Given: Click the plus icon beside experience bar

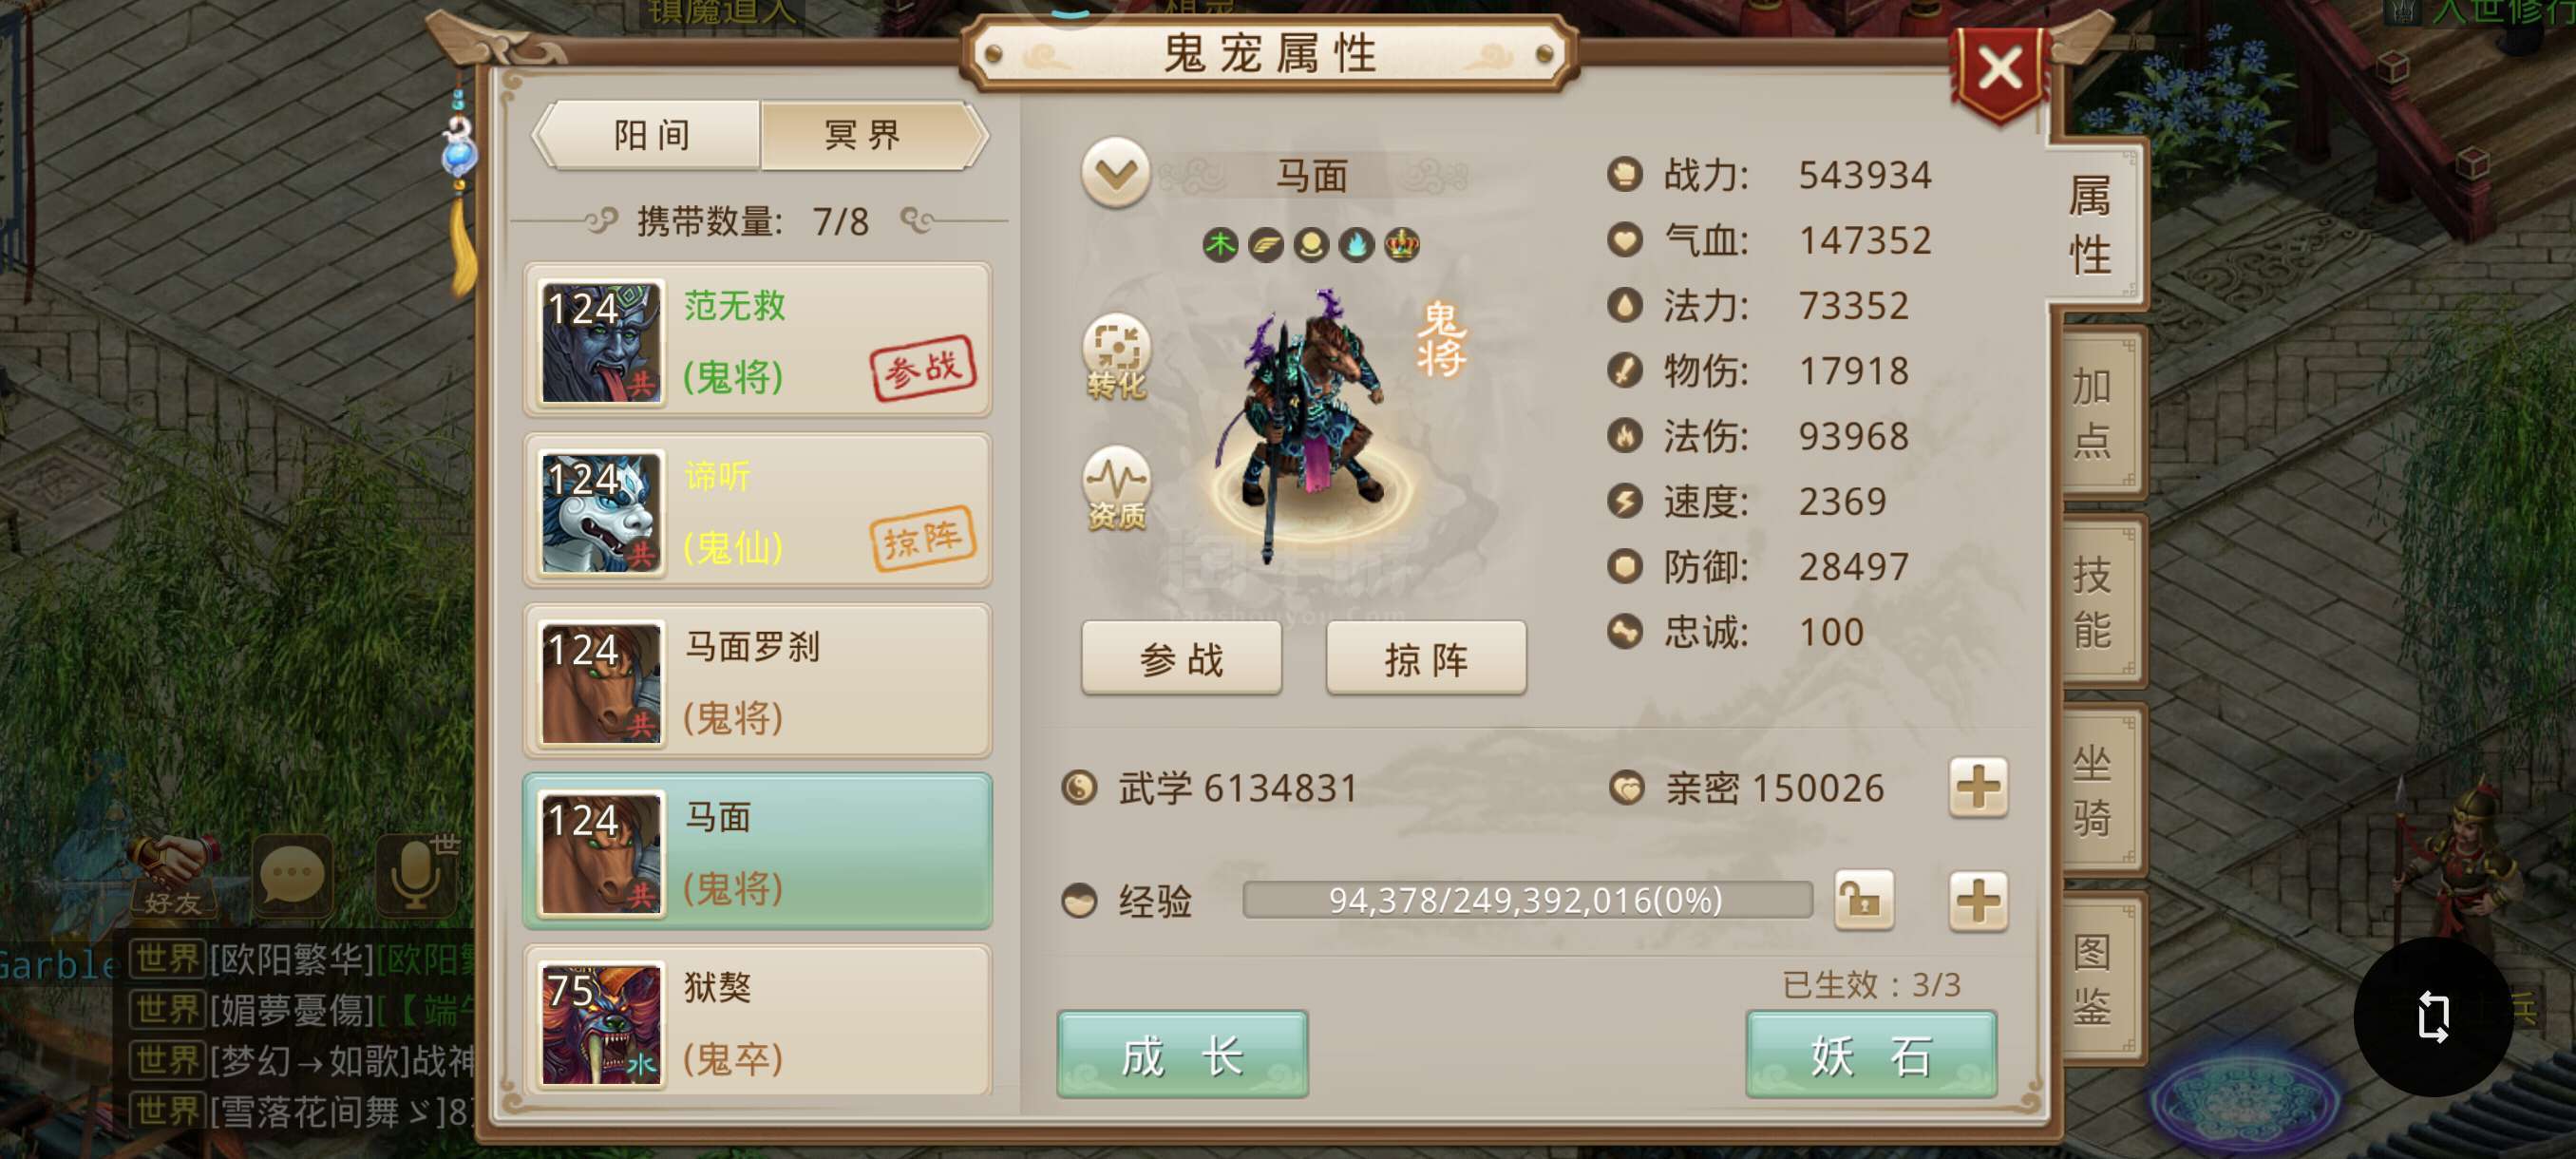Looking at the screenshot, I should coord(1977,900).
